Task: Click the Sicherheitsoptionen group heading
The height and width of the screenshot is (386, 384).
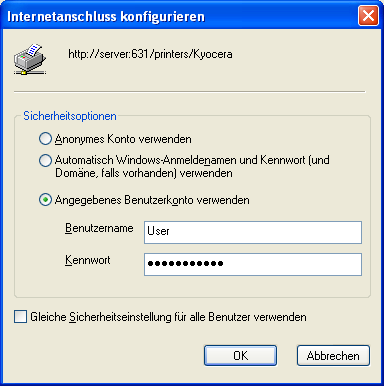Action: pyautogui.click(x=70, y=116)
